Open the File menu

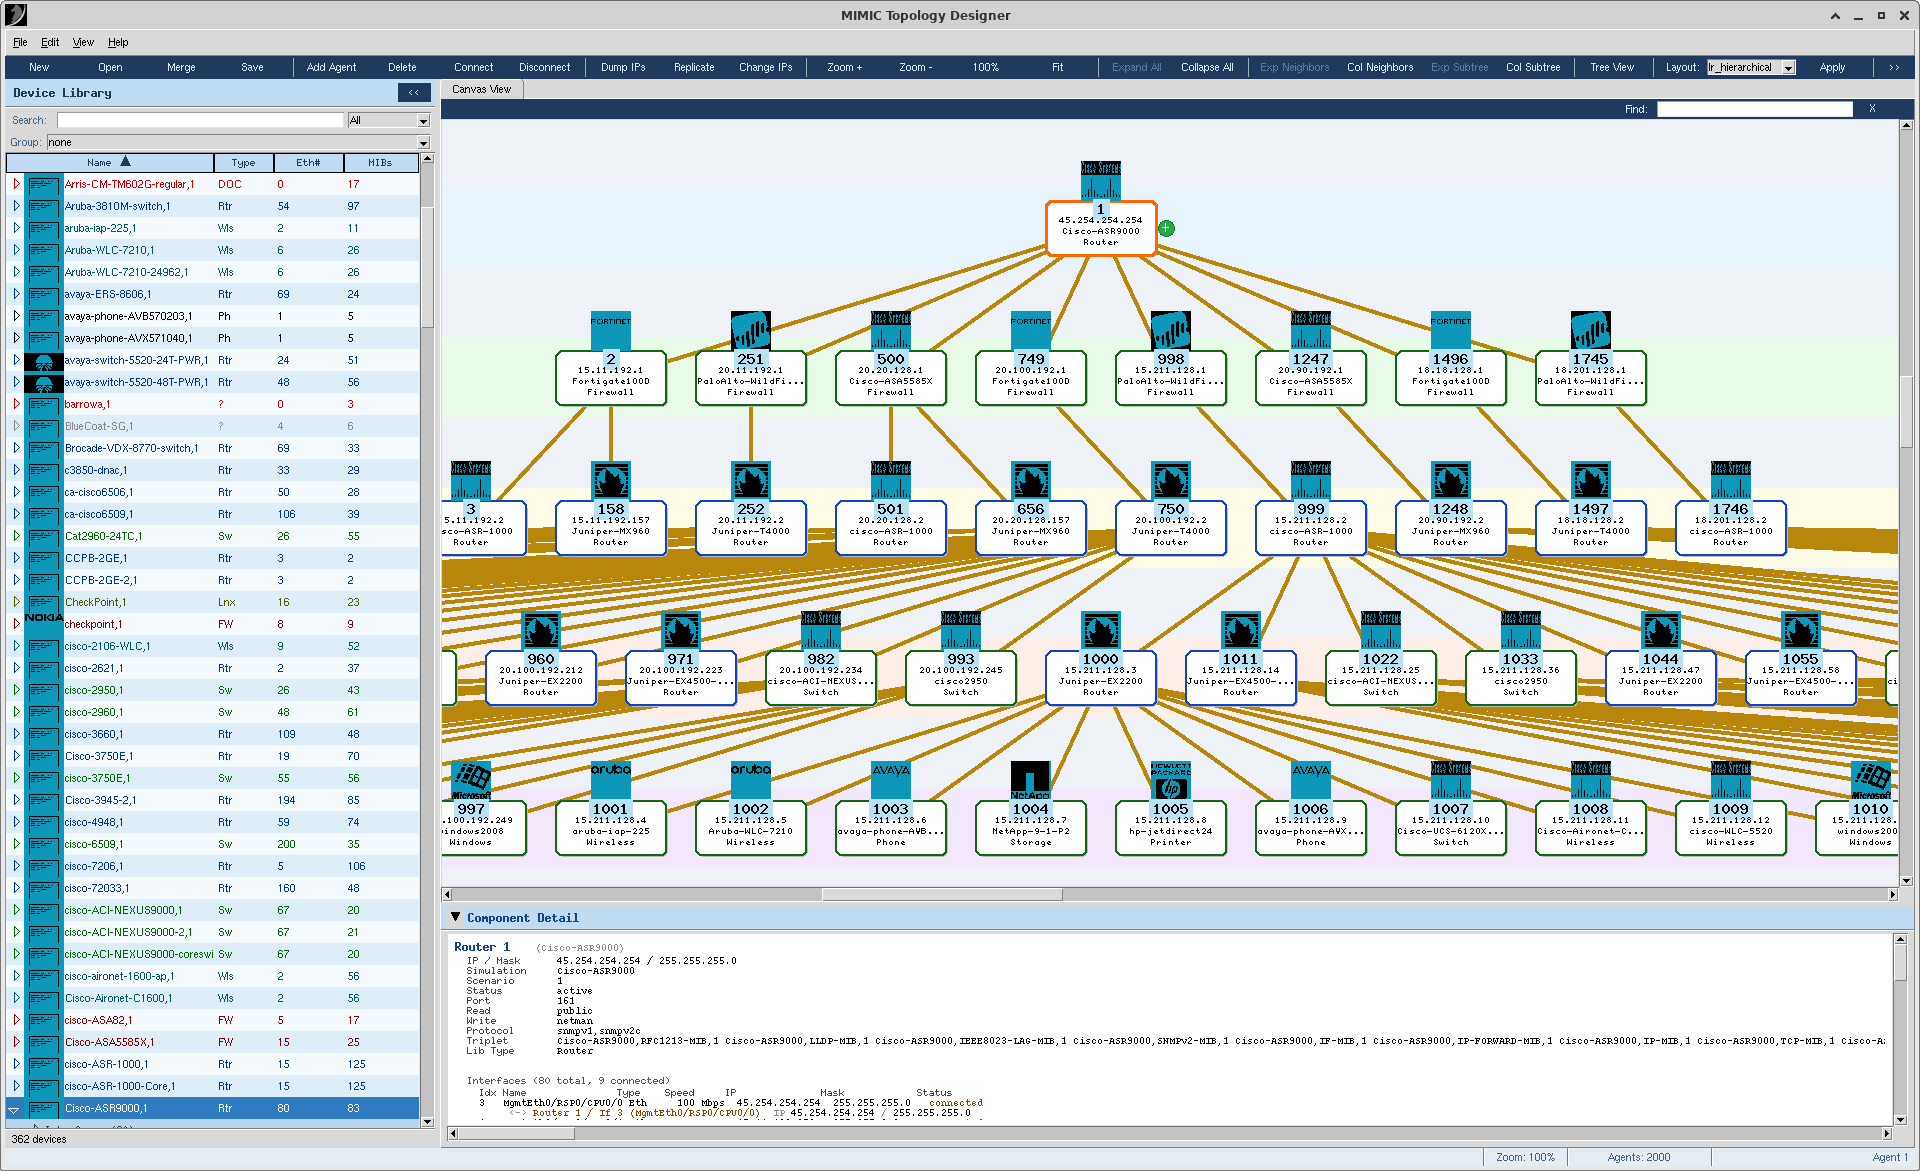pos(20,42)
